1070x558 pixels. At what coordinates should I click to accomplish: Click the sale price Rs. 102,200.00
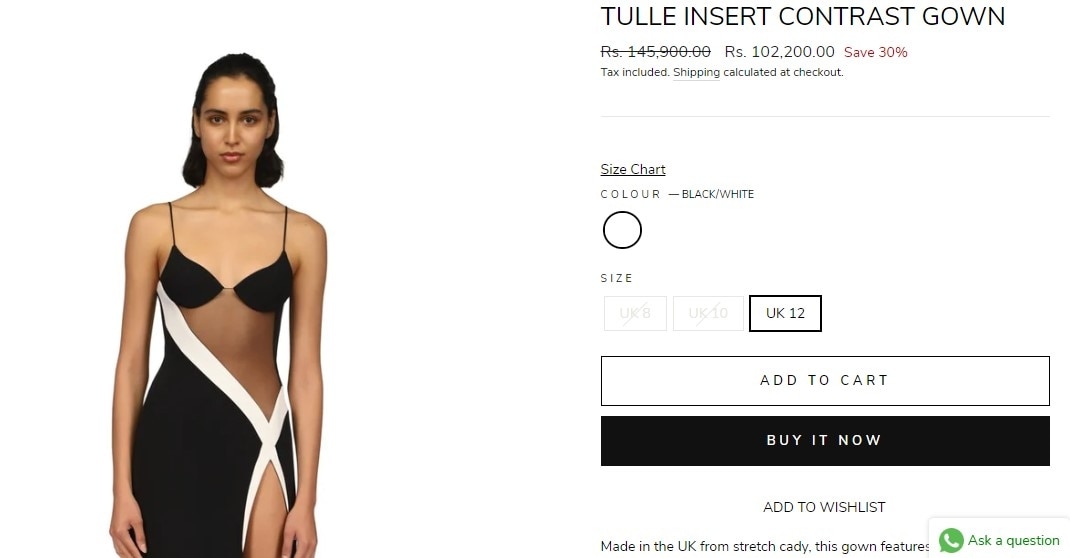pyautogui.click(x=779, y=52)
